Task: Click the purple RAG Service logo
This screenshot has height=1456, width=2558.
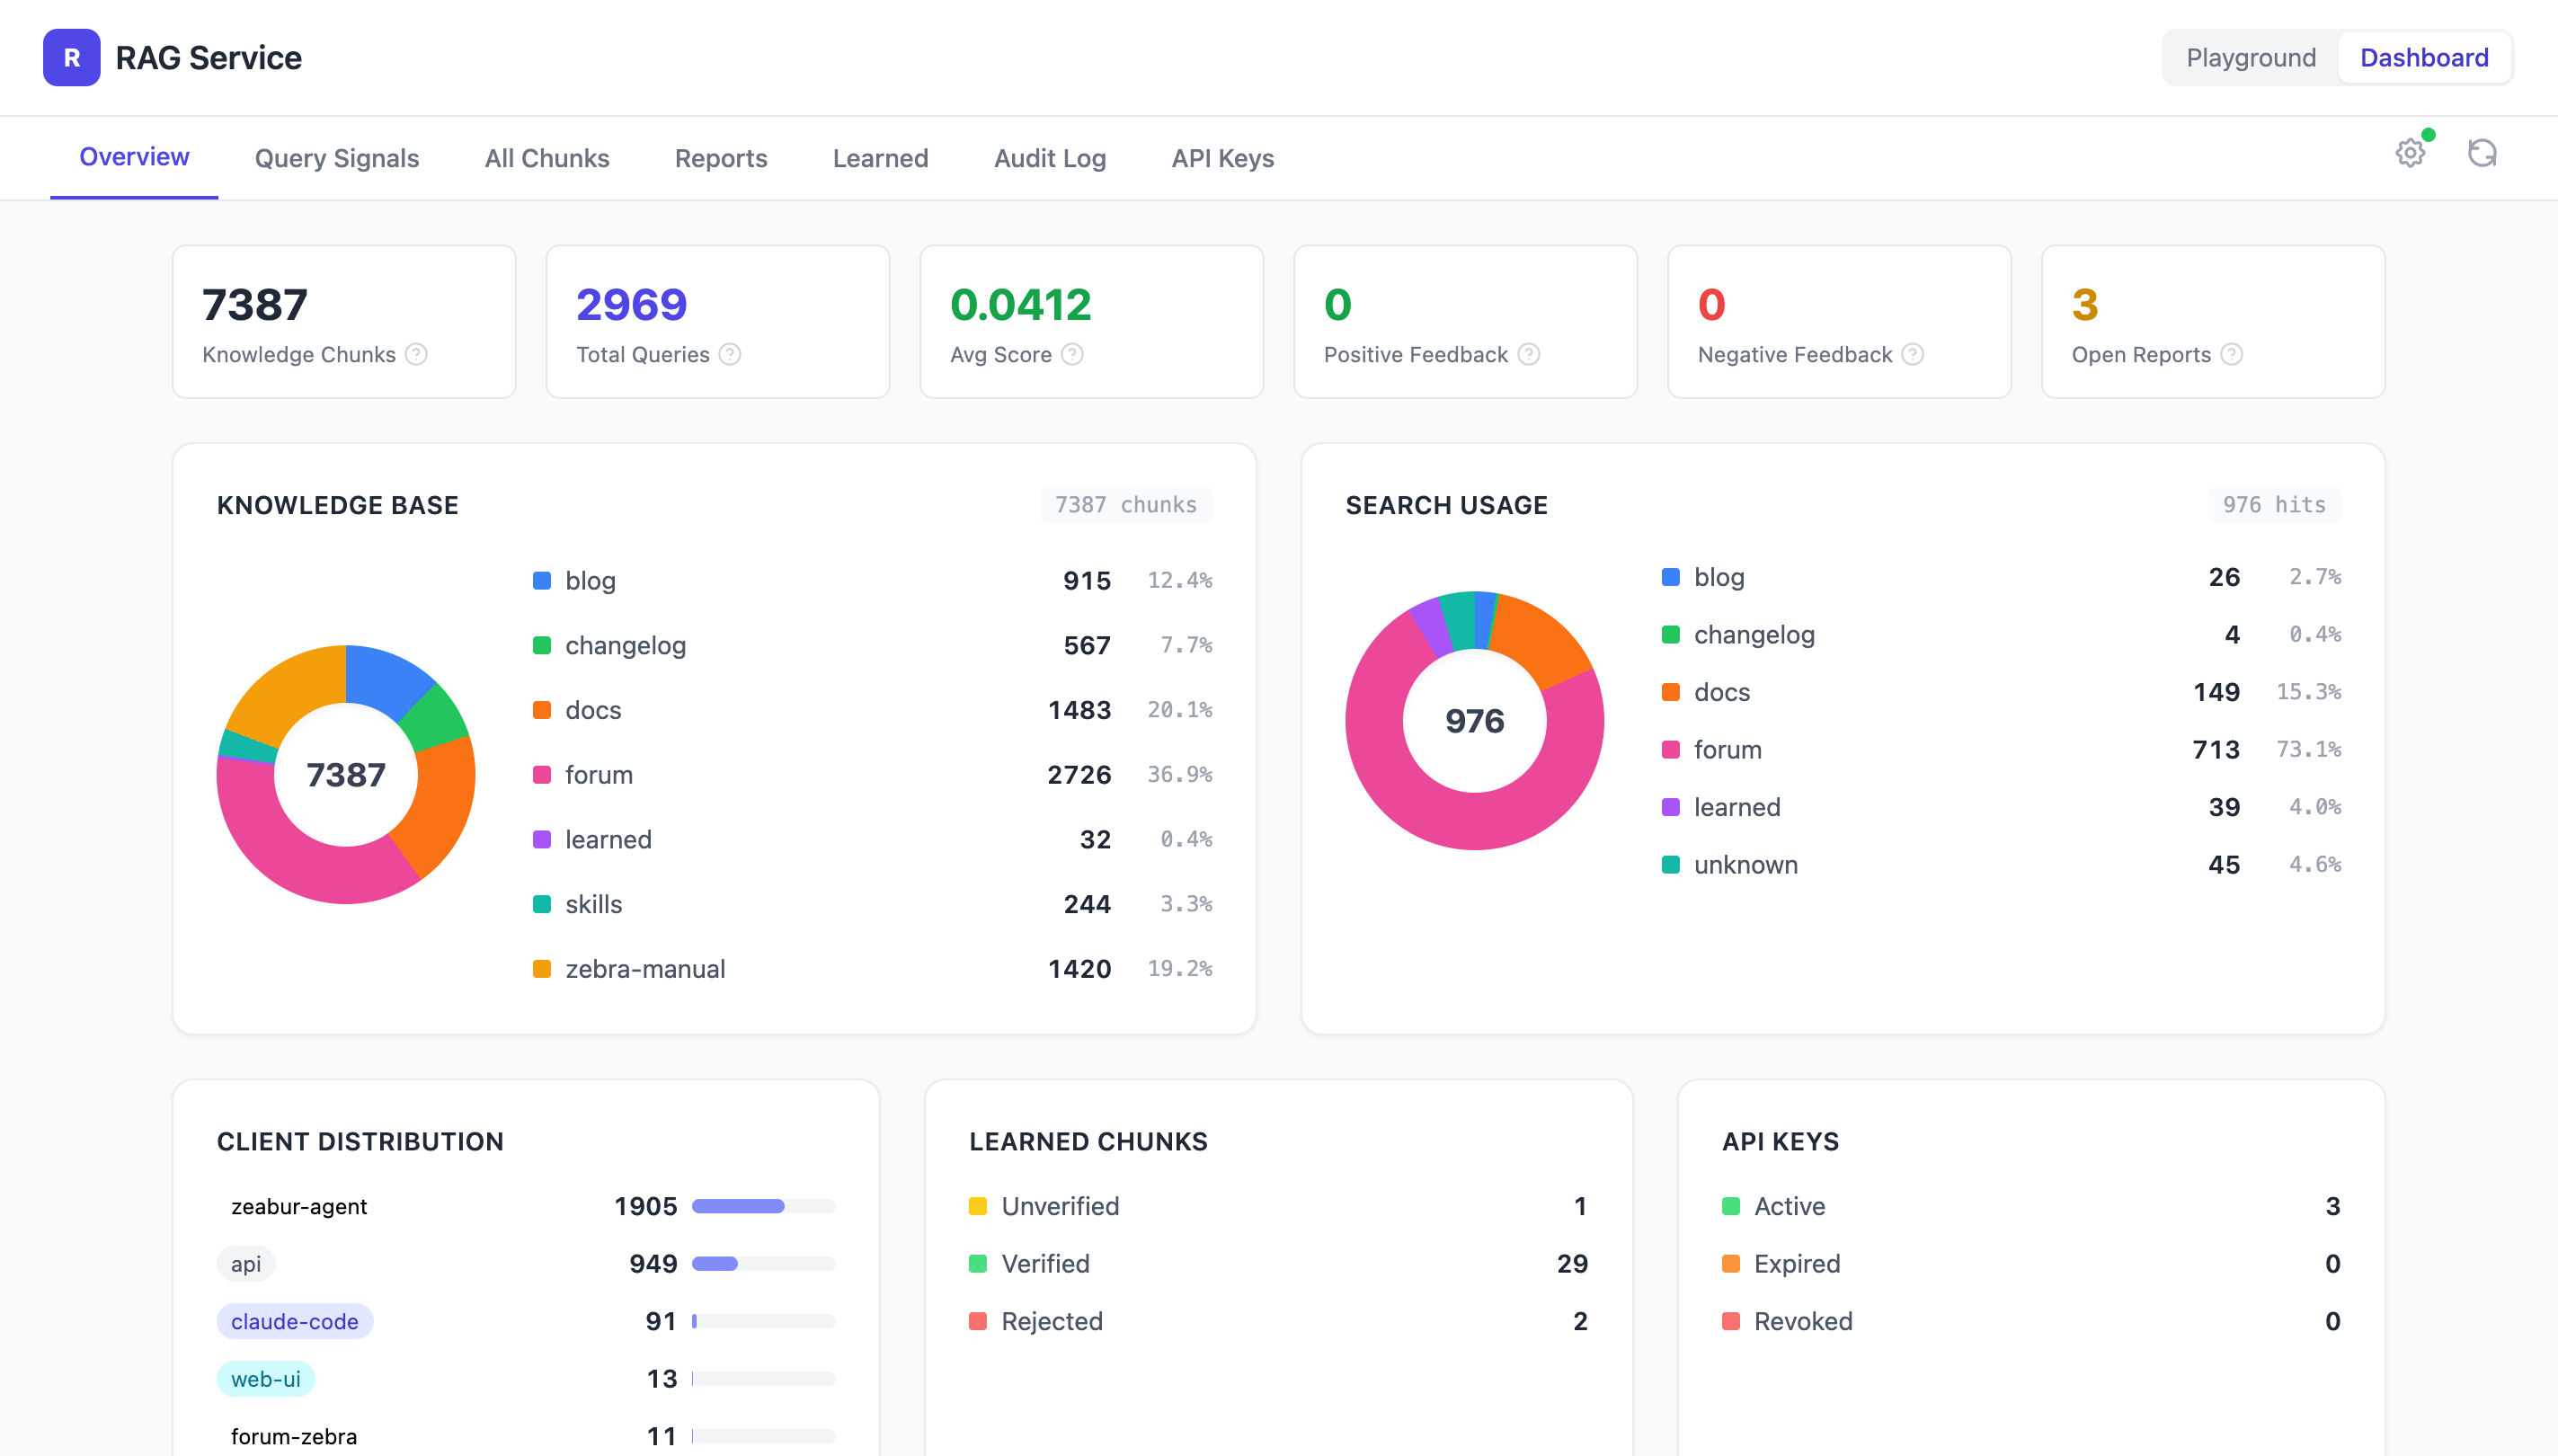Action: pos(70,57)
